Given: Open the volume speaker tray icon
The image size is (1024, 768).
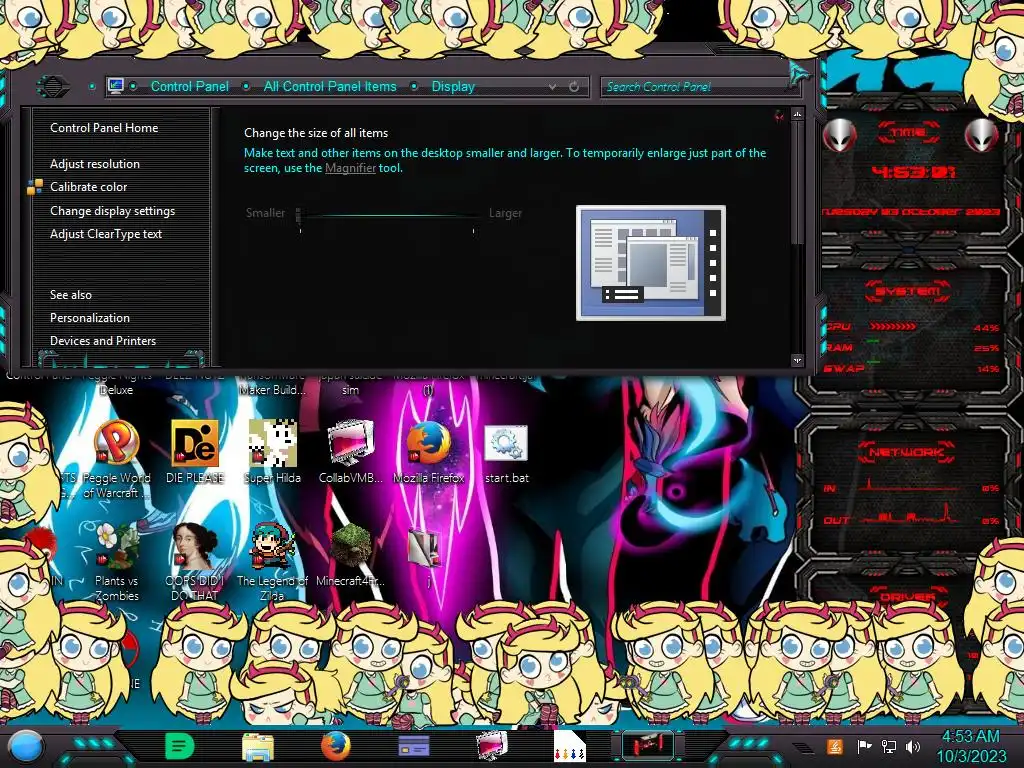Looking at the screenshot, I should pyautogui.click(x=913, y=746).
